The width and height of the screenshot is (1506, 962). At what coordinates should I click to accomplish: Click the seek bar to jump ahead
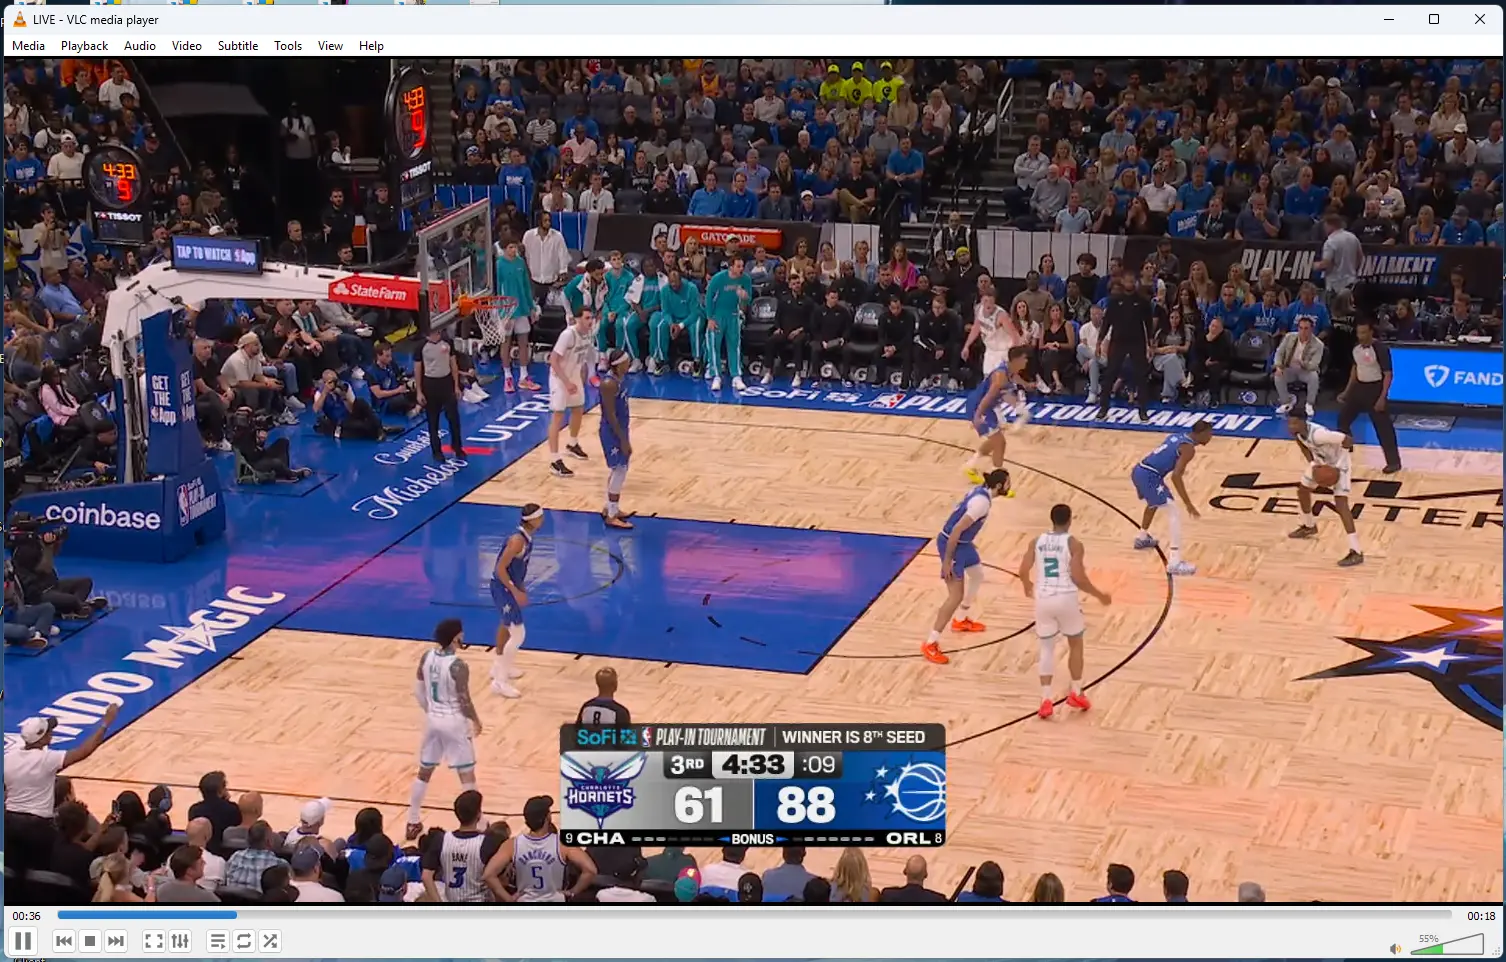(x=754, y=915)
